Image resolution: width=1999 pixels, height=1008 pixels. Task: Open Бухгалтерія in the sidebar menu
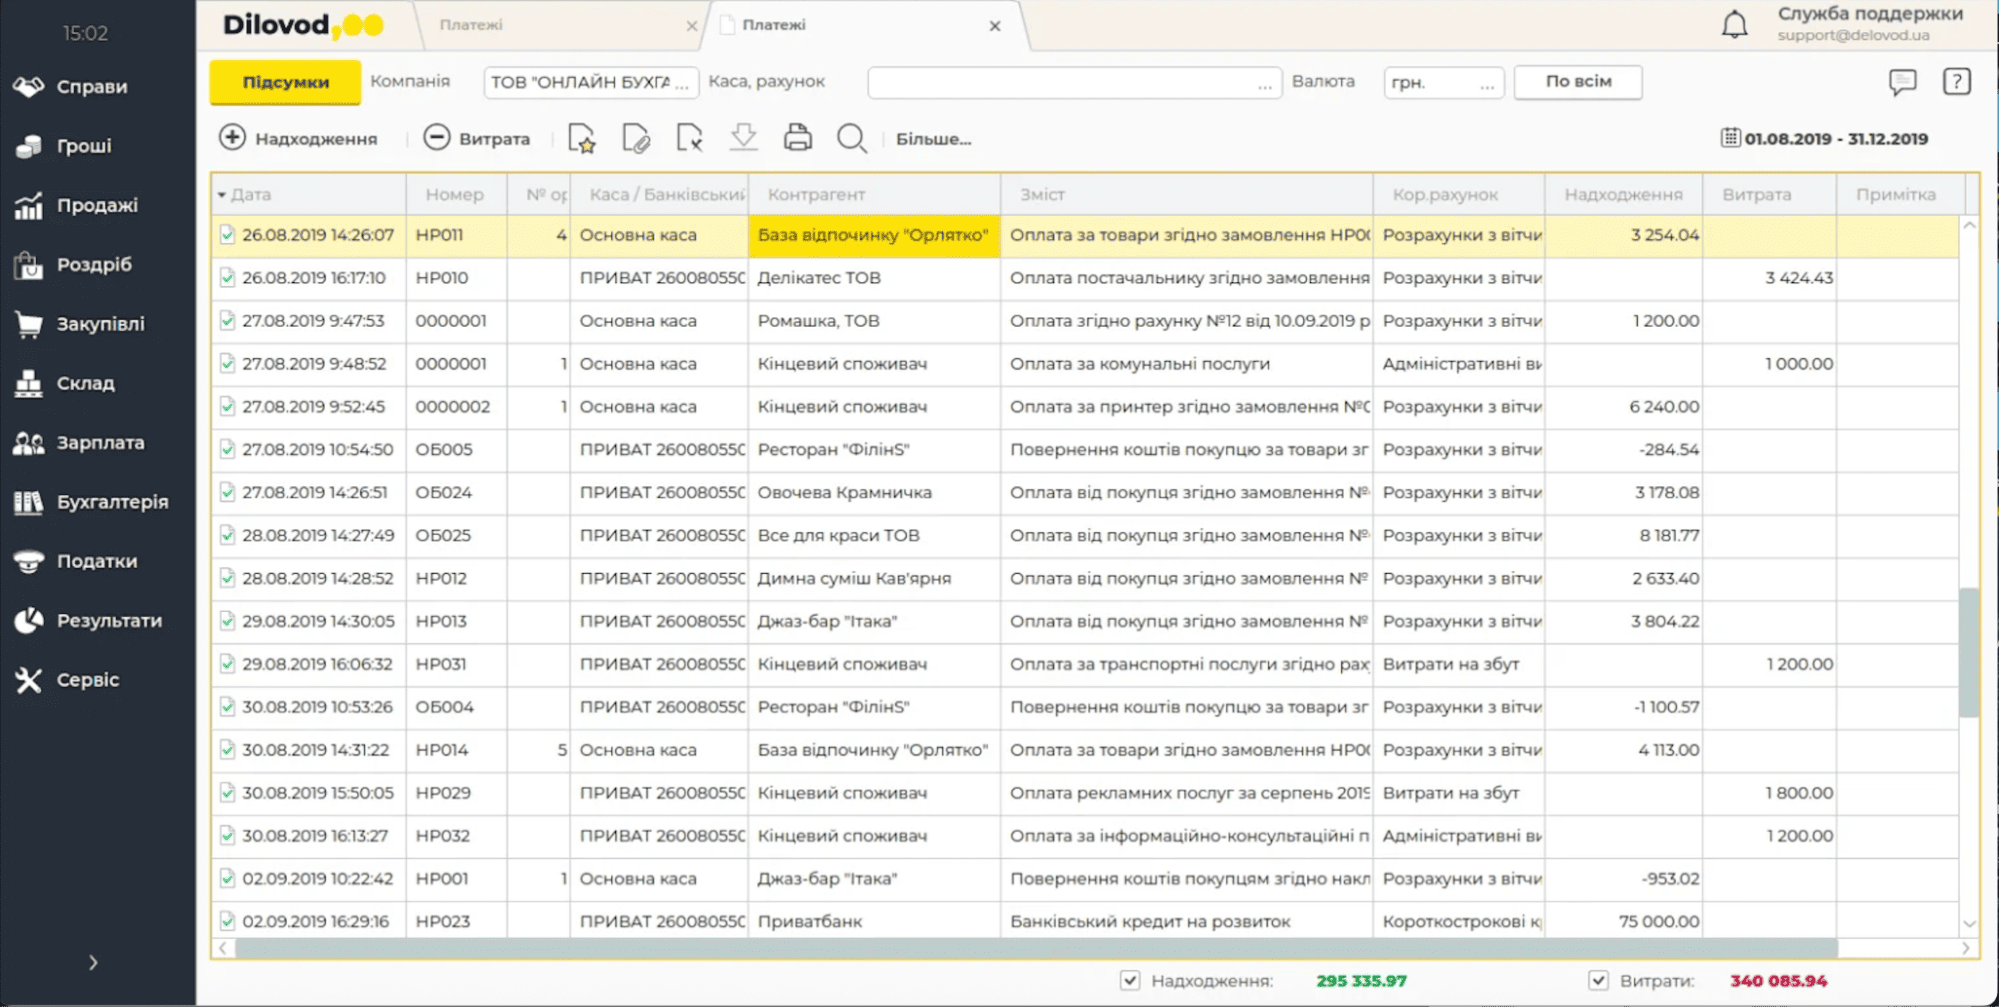pyautogui.click(x=111, y=502)
